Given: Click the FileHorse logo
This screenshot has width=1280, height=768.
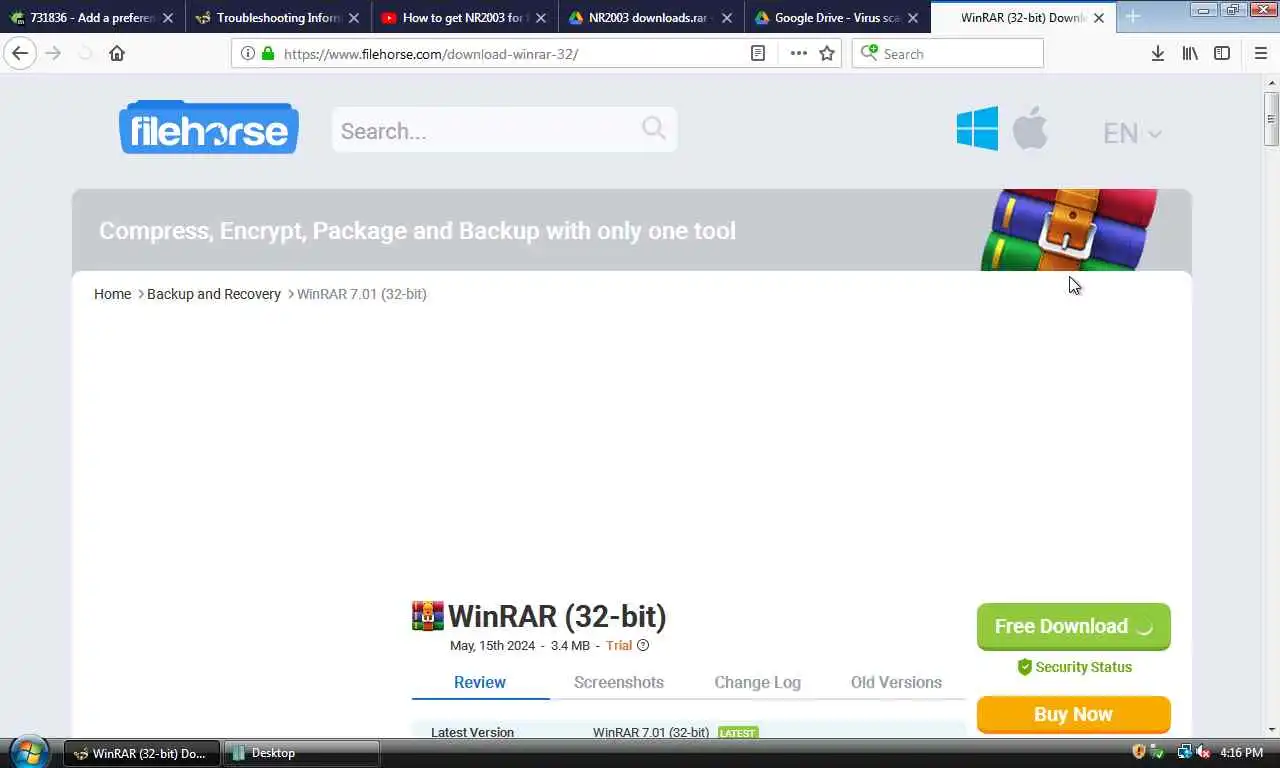Looking at the screenshot, I should pos(209,127).
